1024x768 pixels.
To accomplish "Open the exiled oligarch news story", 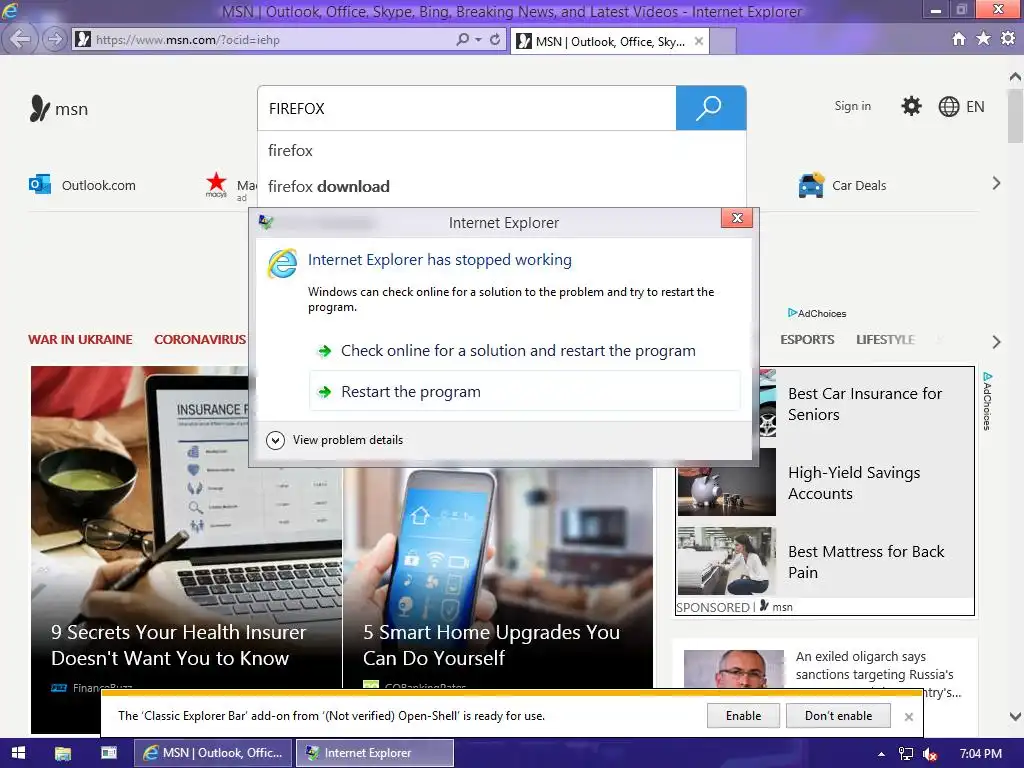I will pos(878,674).
